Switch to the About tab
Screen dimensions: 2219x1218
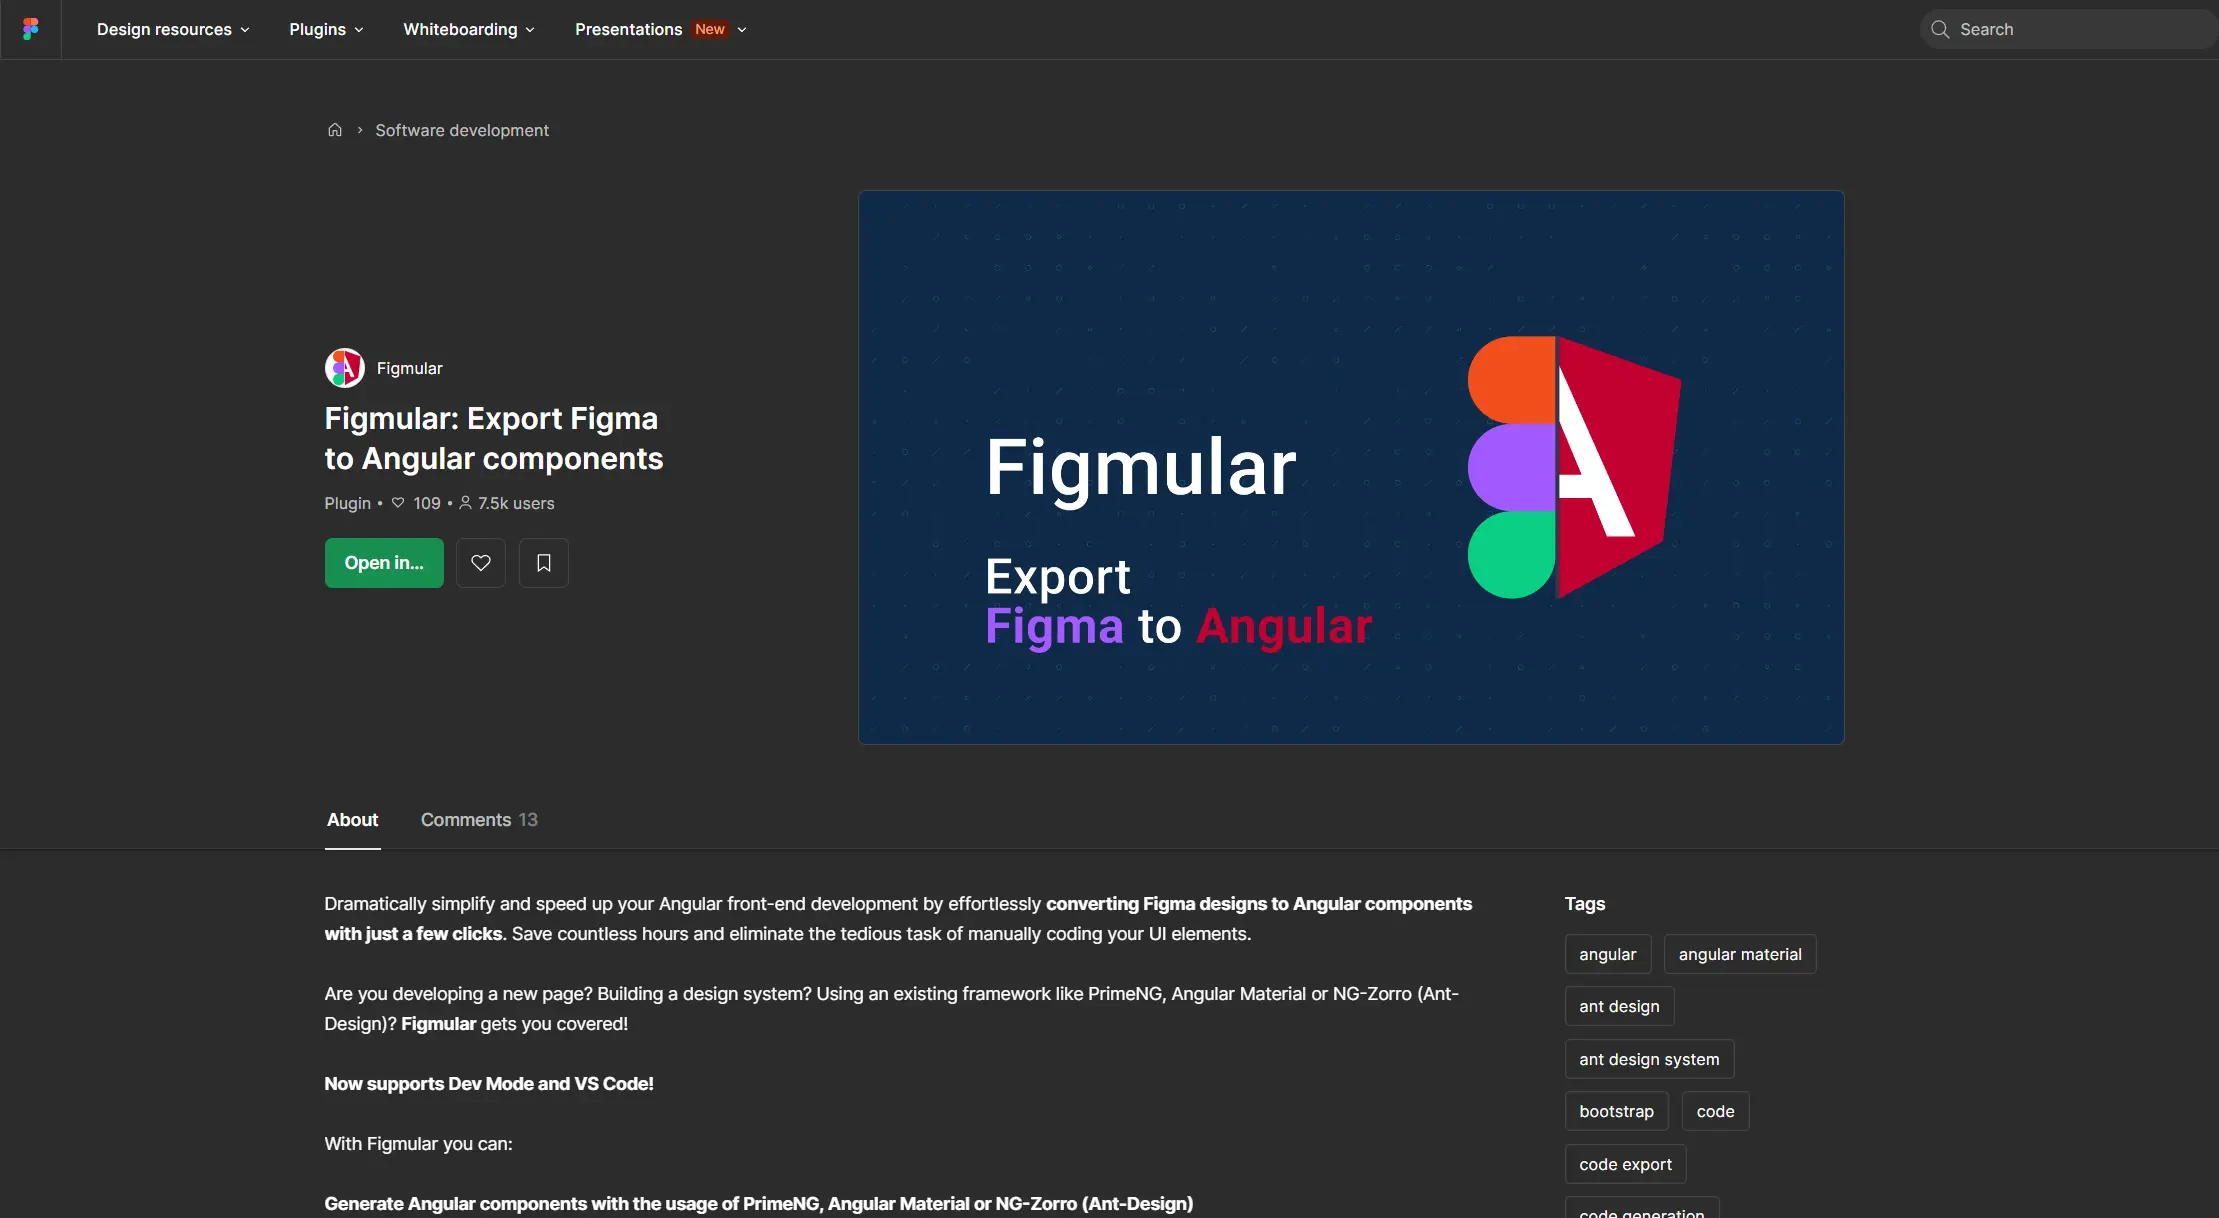tap(353, 820)
